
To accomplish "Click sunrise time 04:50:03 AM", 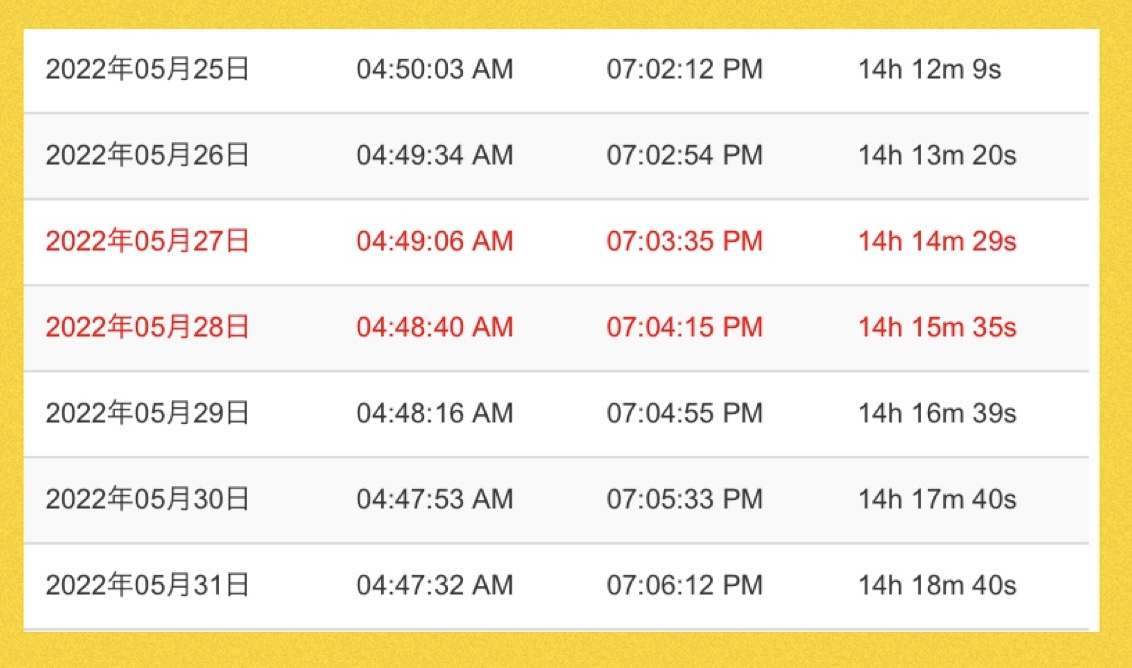I will point(435,69).
